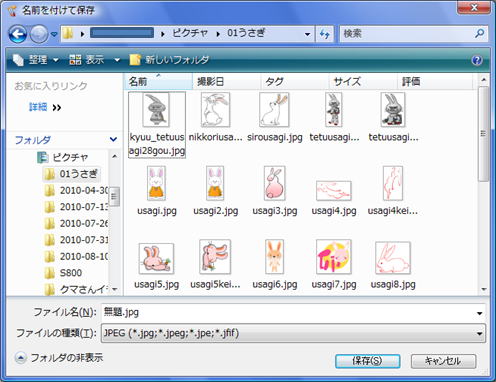Select S800 folder in tree
The image size is (496, 382).
(63, 273)
